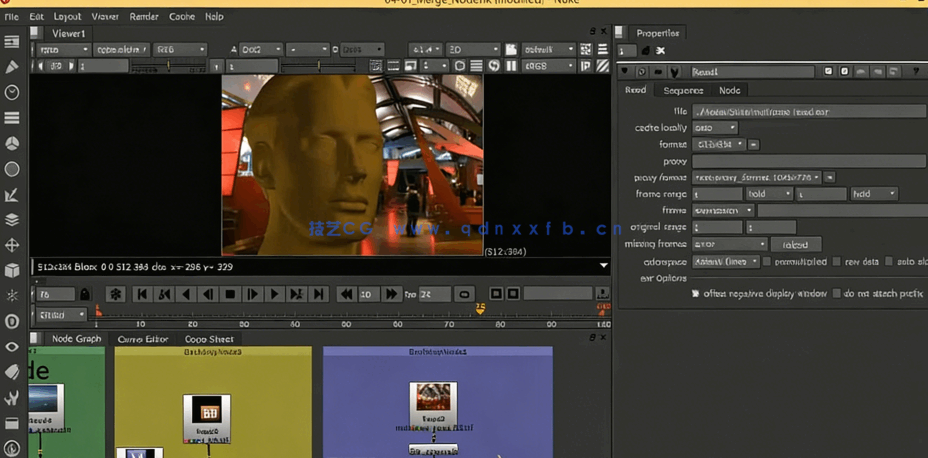
Task: Open the sRGB viewer process dropdown
Action: (x=548, y=66)
